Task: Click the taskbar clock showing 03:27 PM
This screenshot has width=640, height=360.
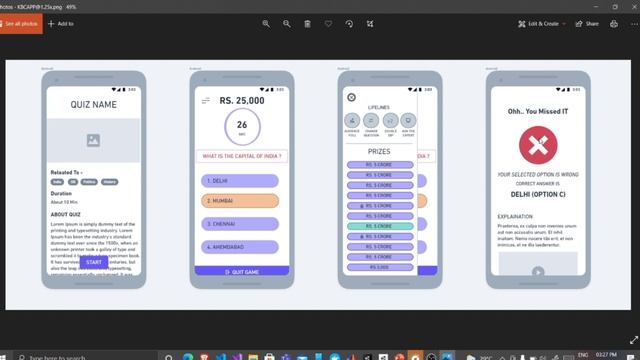Action: click(x=606, y=355)
